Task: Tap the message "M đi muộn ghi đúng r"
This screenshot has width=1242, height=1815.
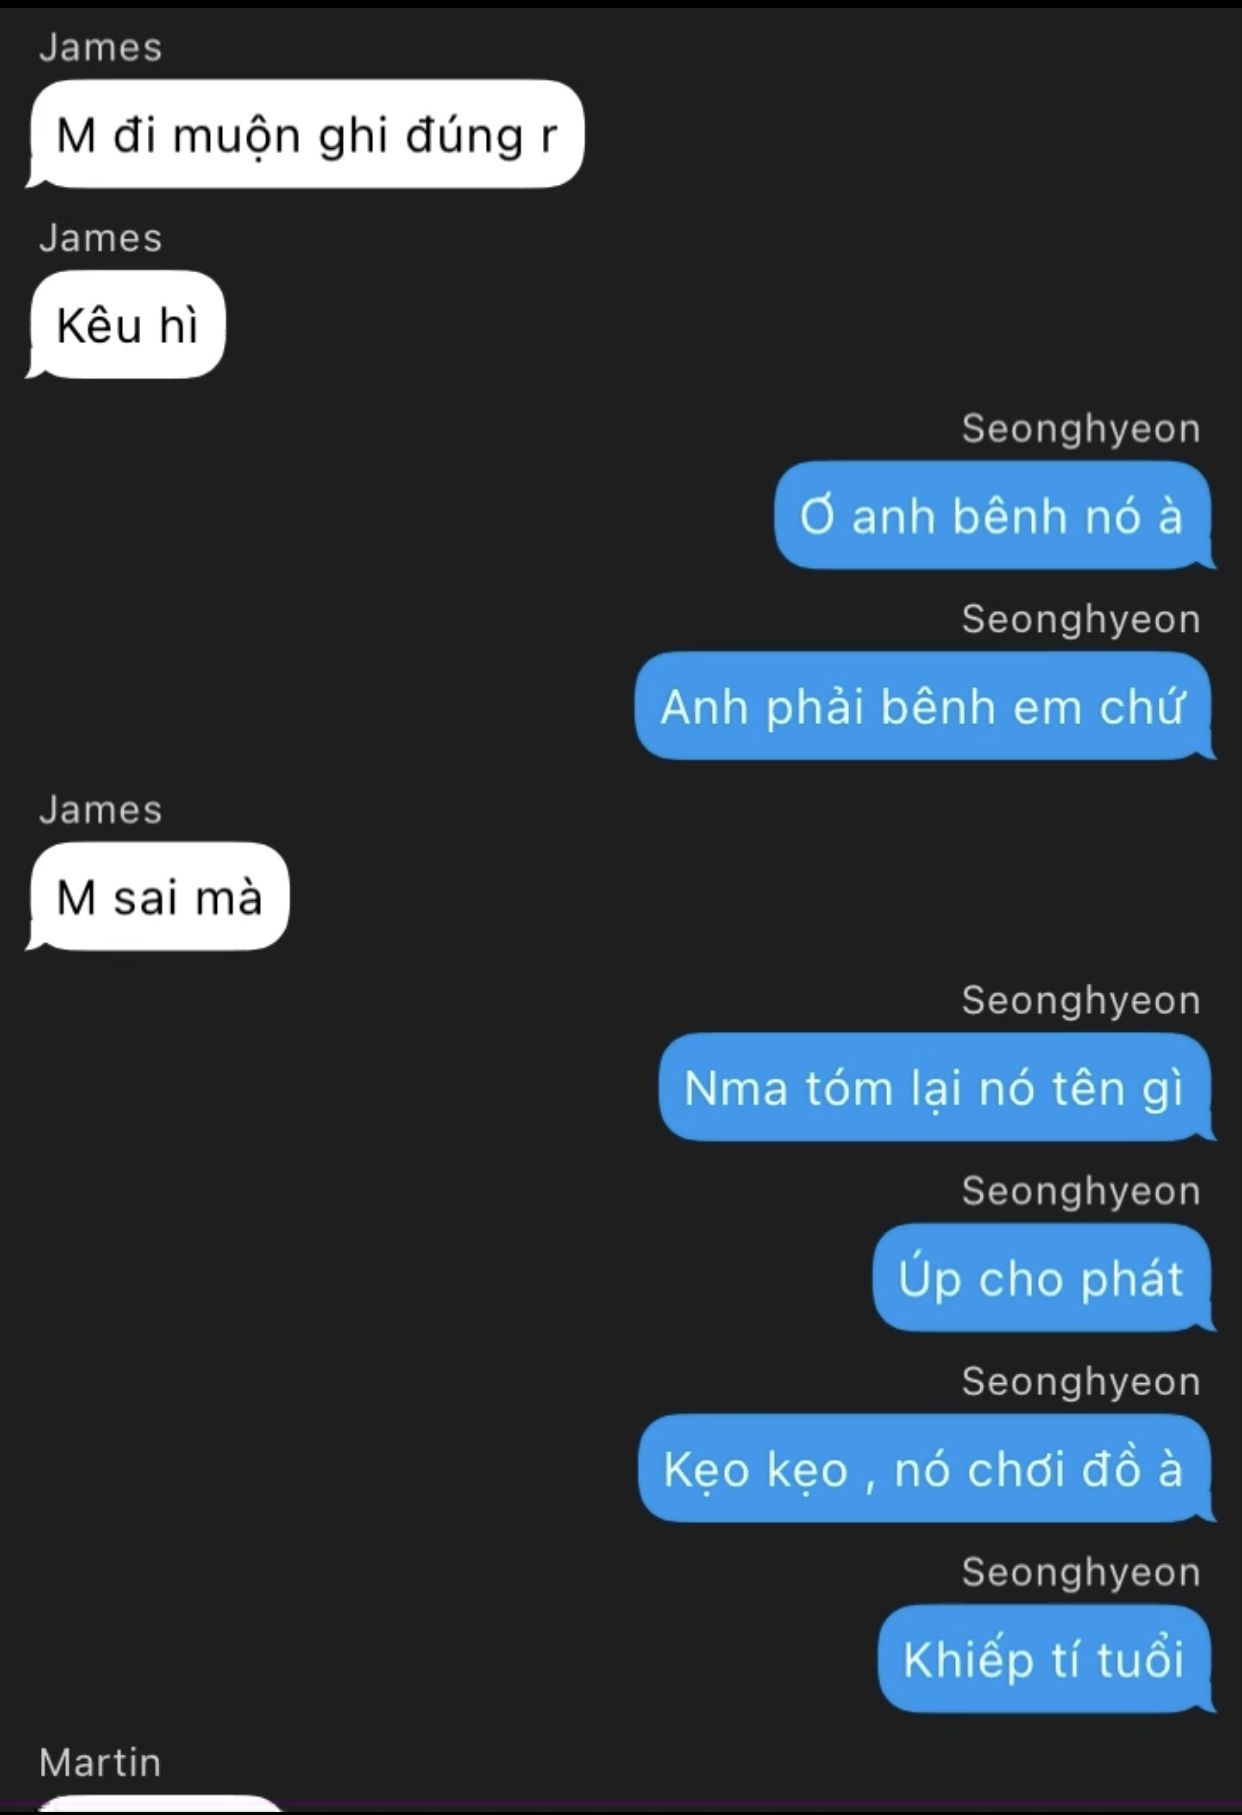Action: 305,134
